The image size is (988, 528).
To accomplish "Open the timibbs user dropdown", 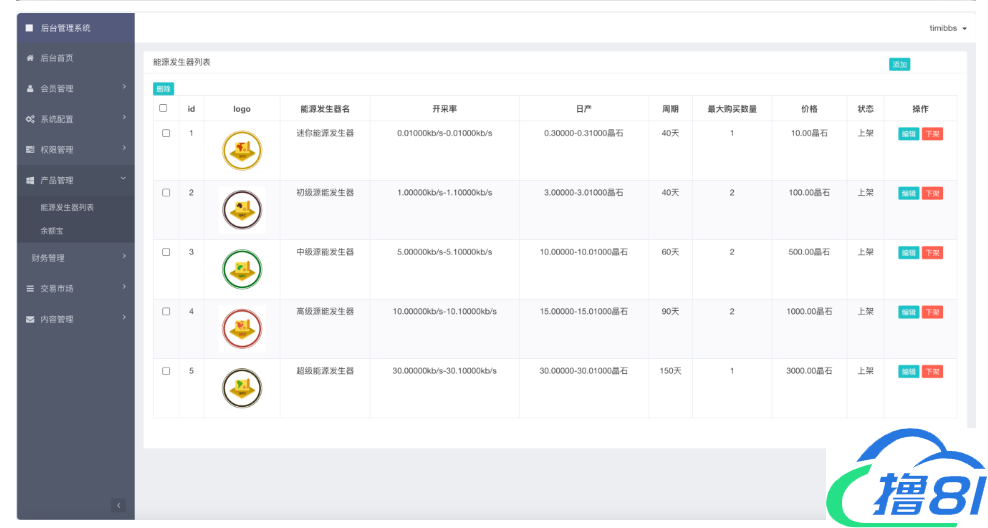I will point(947,28).
